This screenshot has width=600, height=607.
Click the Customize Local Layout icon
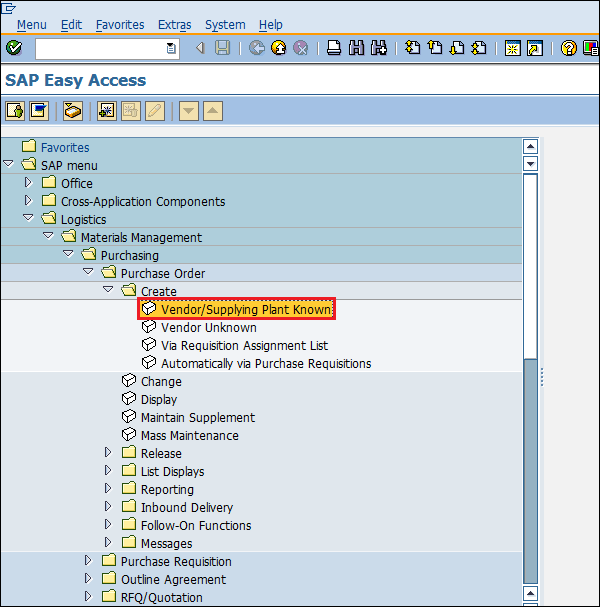click(591, 48)
